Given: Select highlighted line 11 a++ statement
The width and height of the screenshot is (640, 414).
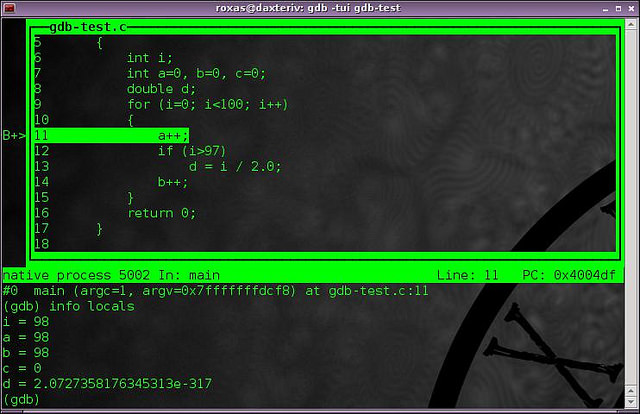Looking at the screenshot, I should (x=172, y=135).
